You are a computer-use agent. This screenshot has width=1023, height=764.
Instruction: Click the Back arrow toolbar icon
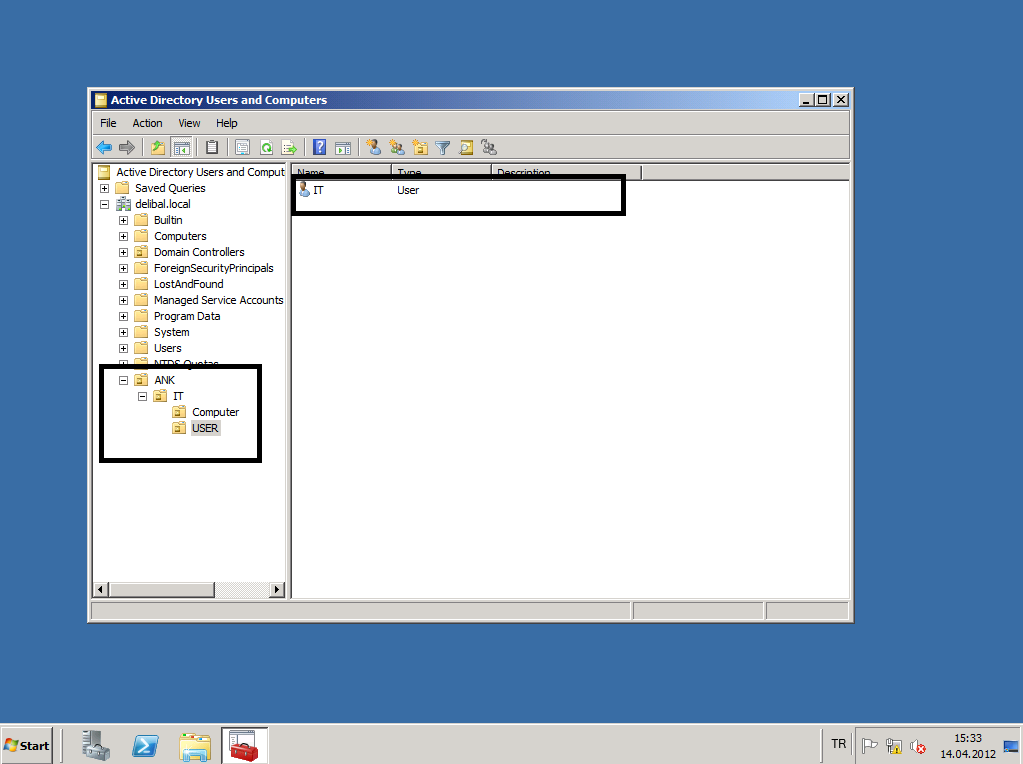(x=103, y=148)
